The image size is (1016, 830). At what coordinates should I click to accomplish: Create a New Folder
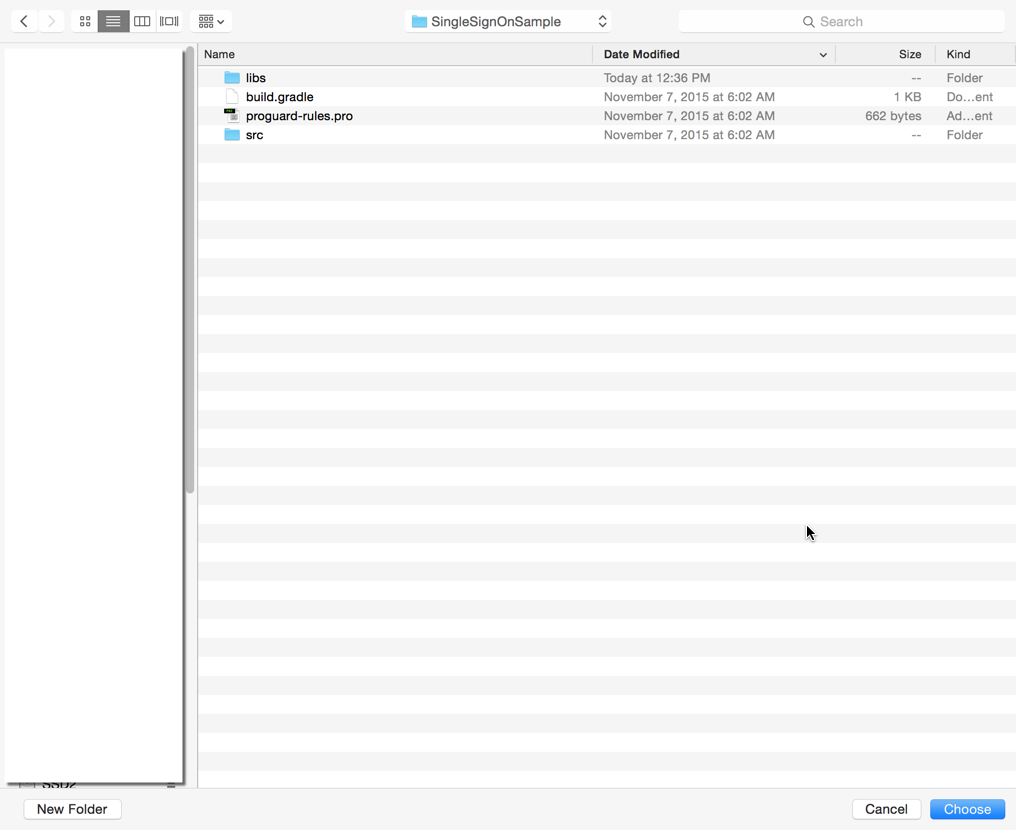73,809
